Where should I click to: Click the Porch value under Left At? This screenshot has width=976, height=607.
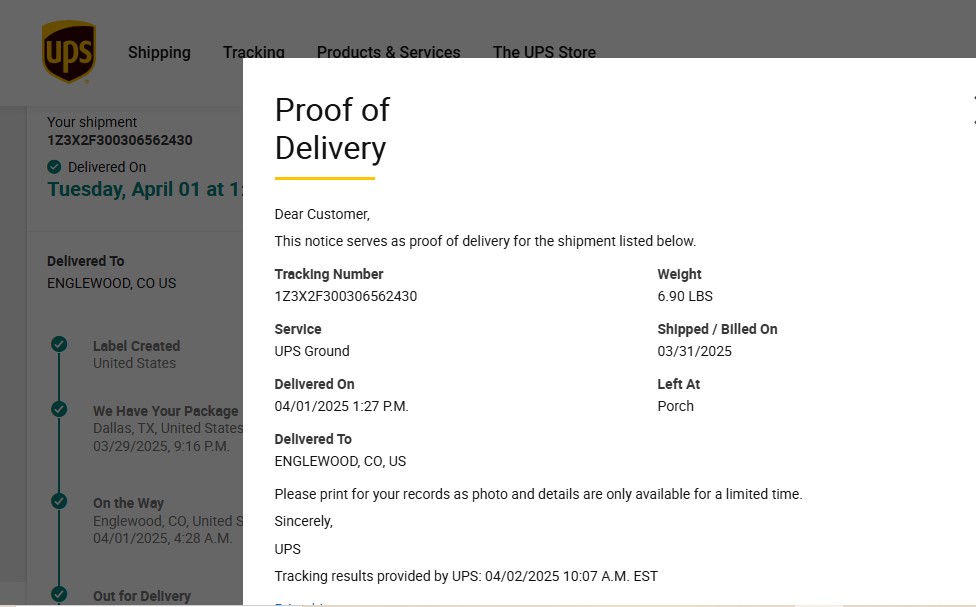pos(675,406)
